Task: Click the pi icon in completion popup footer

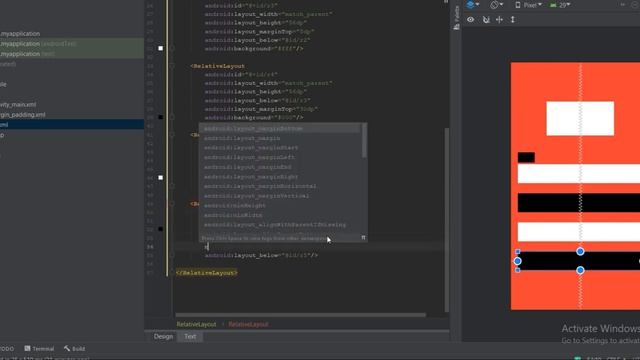Action: 363,238
